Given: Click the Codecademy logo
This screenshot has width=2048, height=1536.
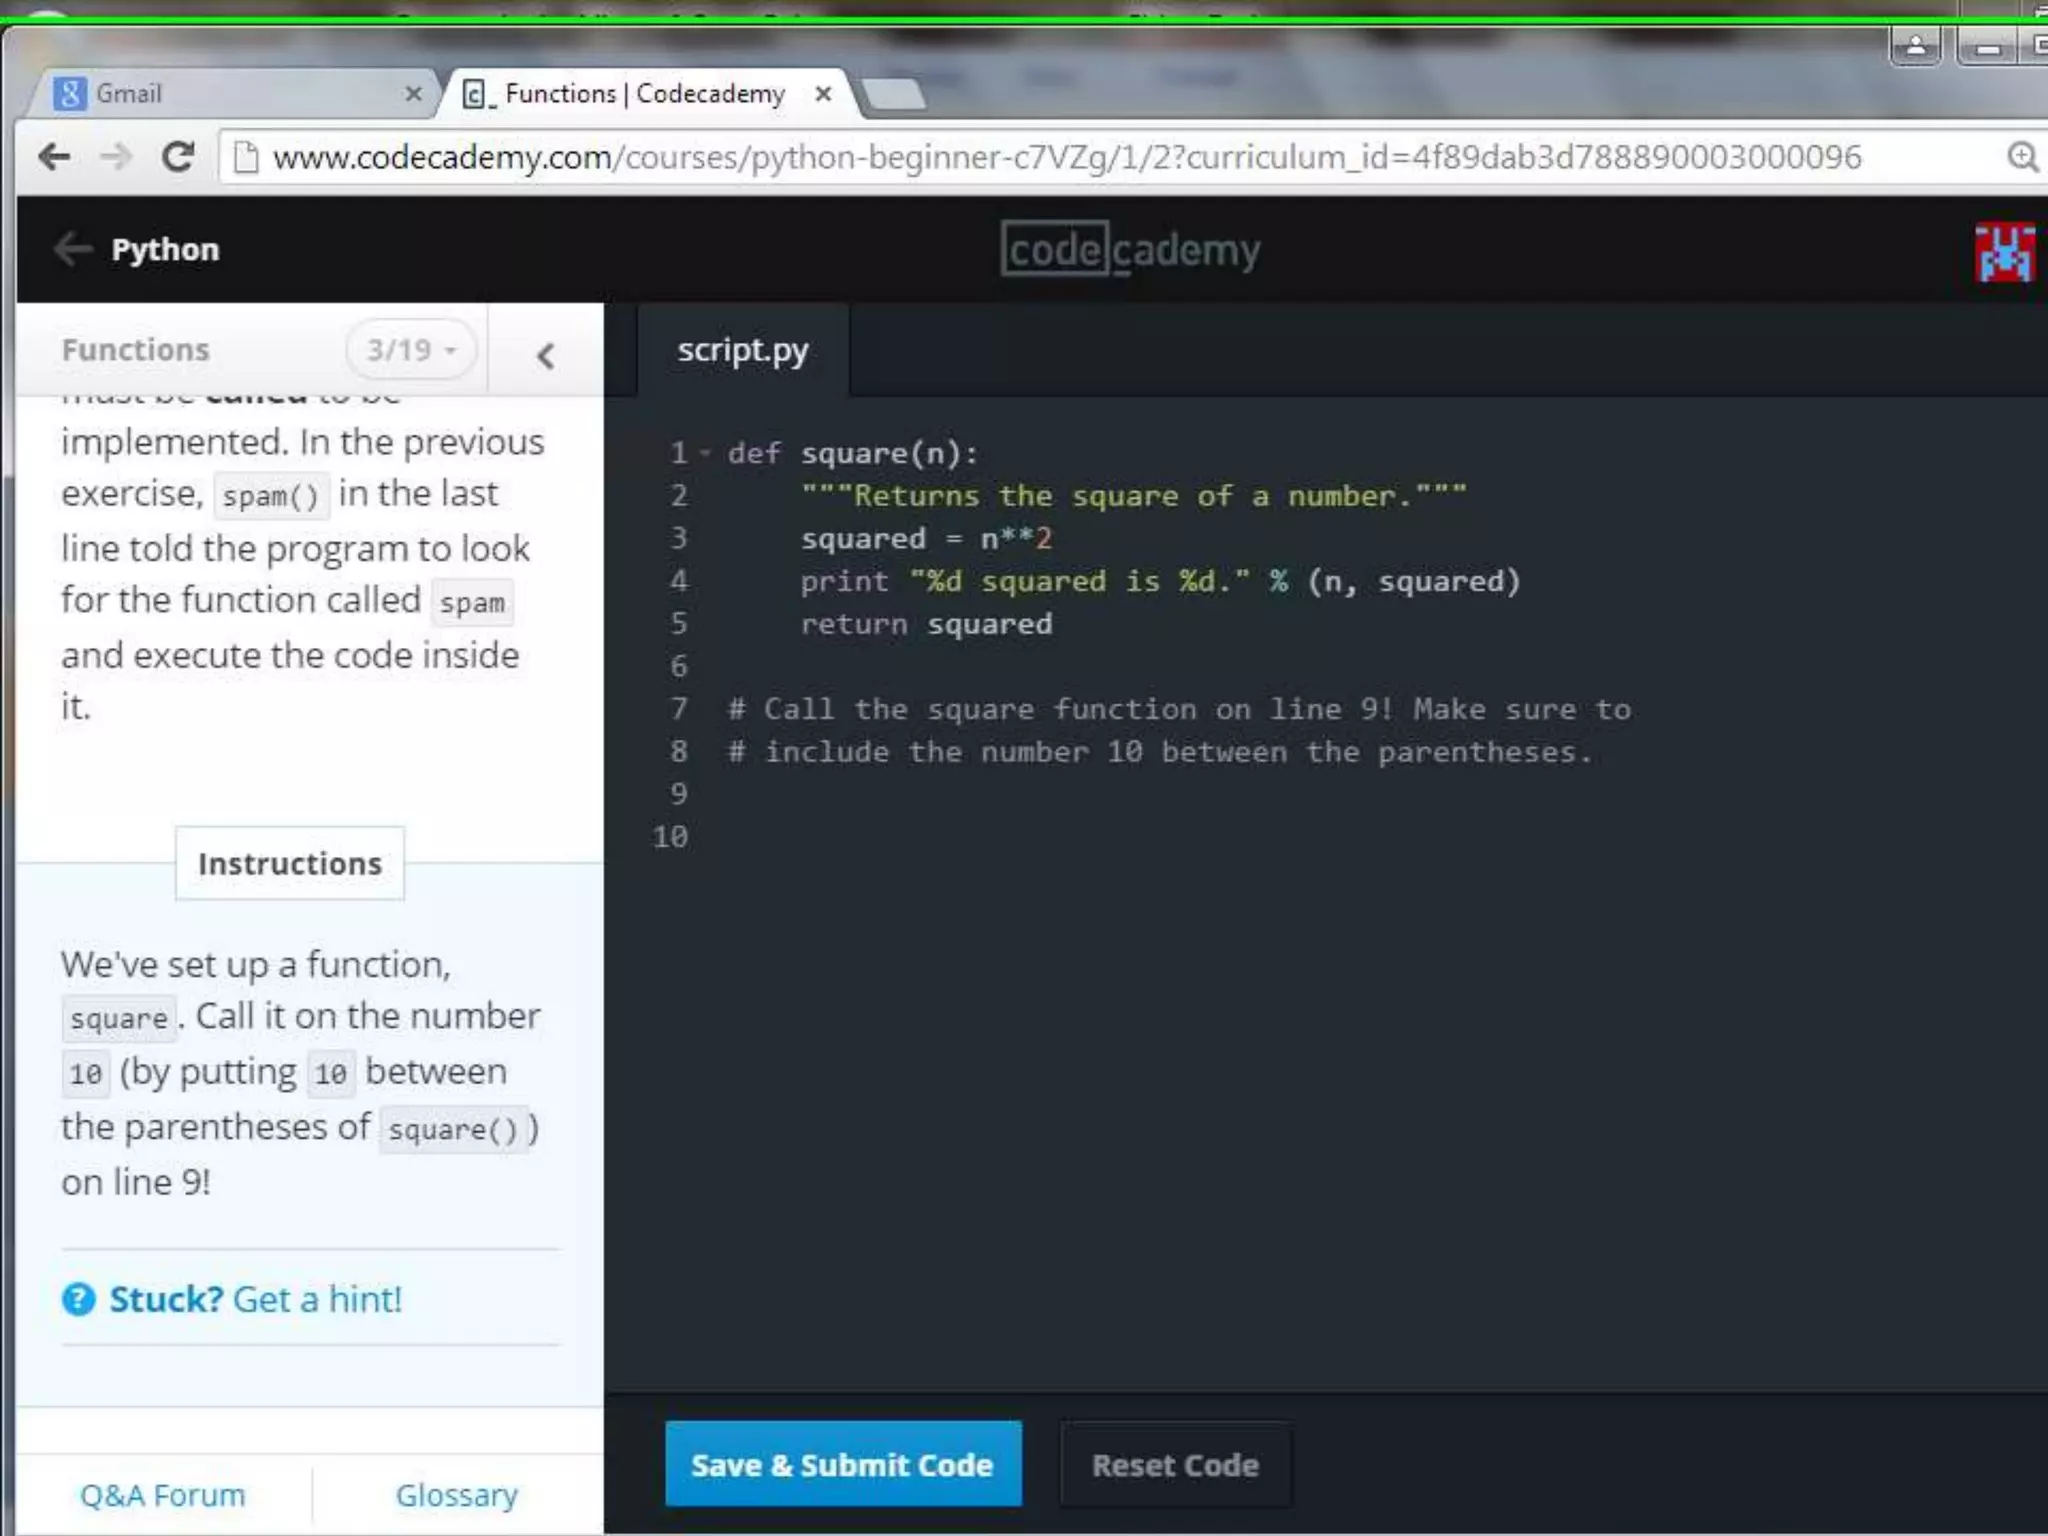Looking at the screenshot, I should [x=1130, y=248].
